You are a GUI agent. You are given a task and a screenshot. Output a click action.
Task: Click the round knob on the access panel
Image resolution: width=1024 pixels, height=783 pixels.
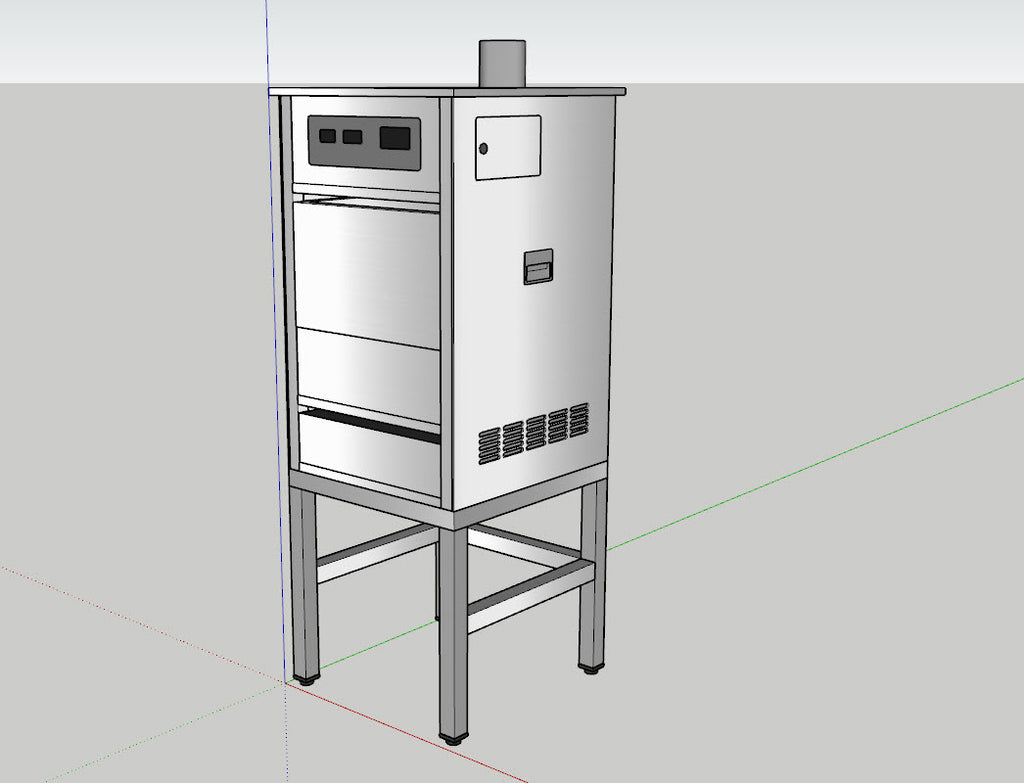pyautogui.click(x=483, y=148)
